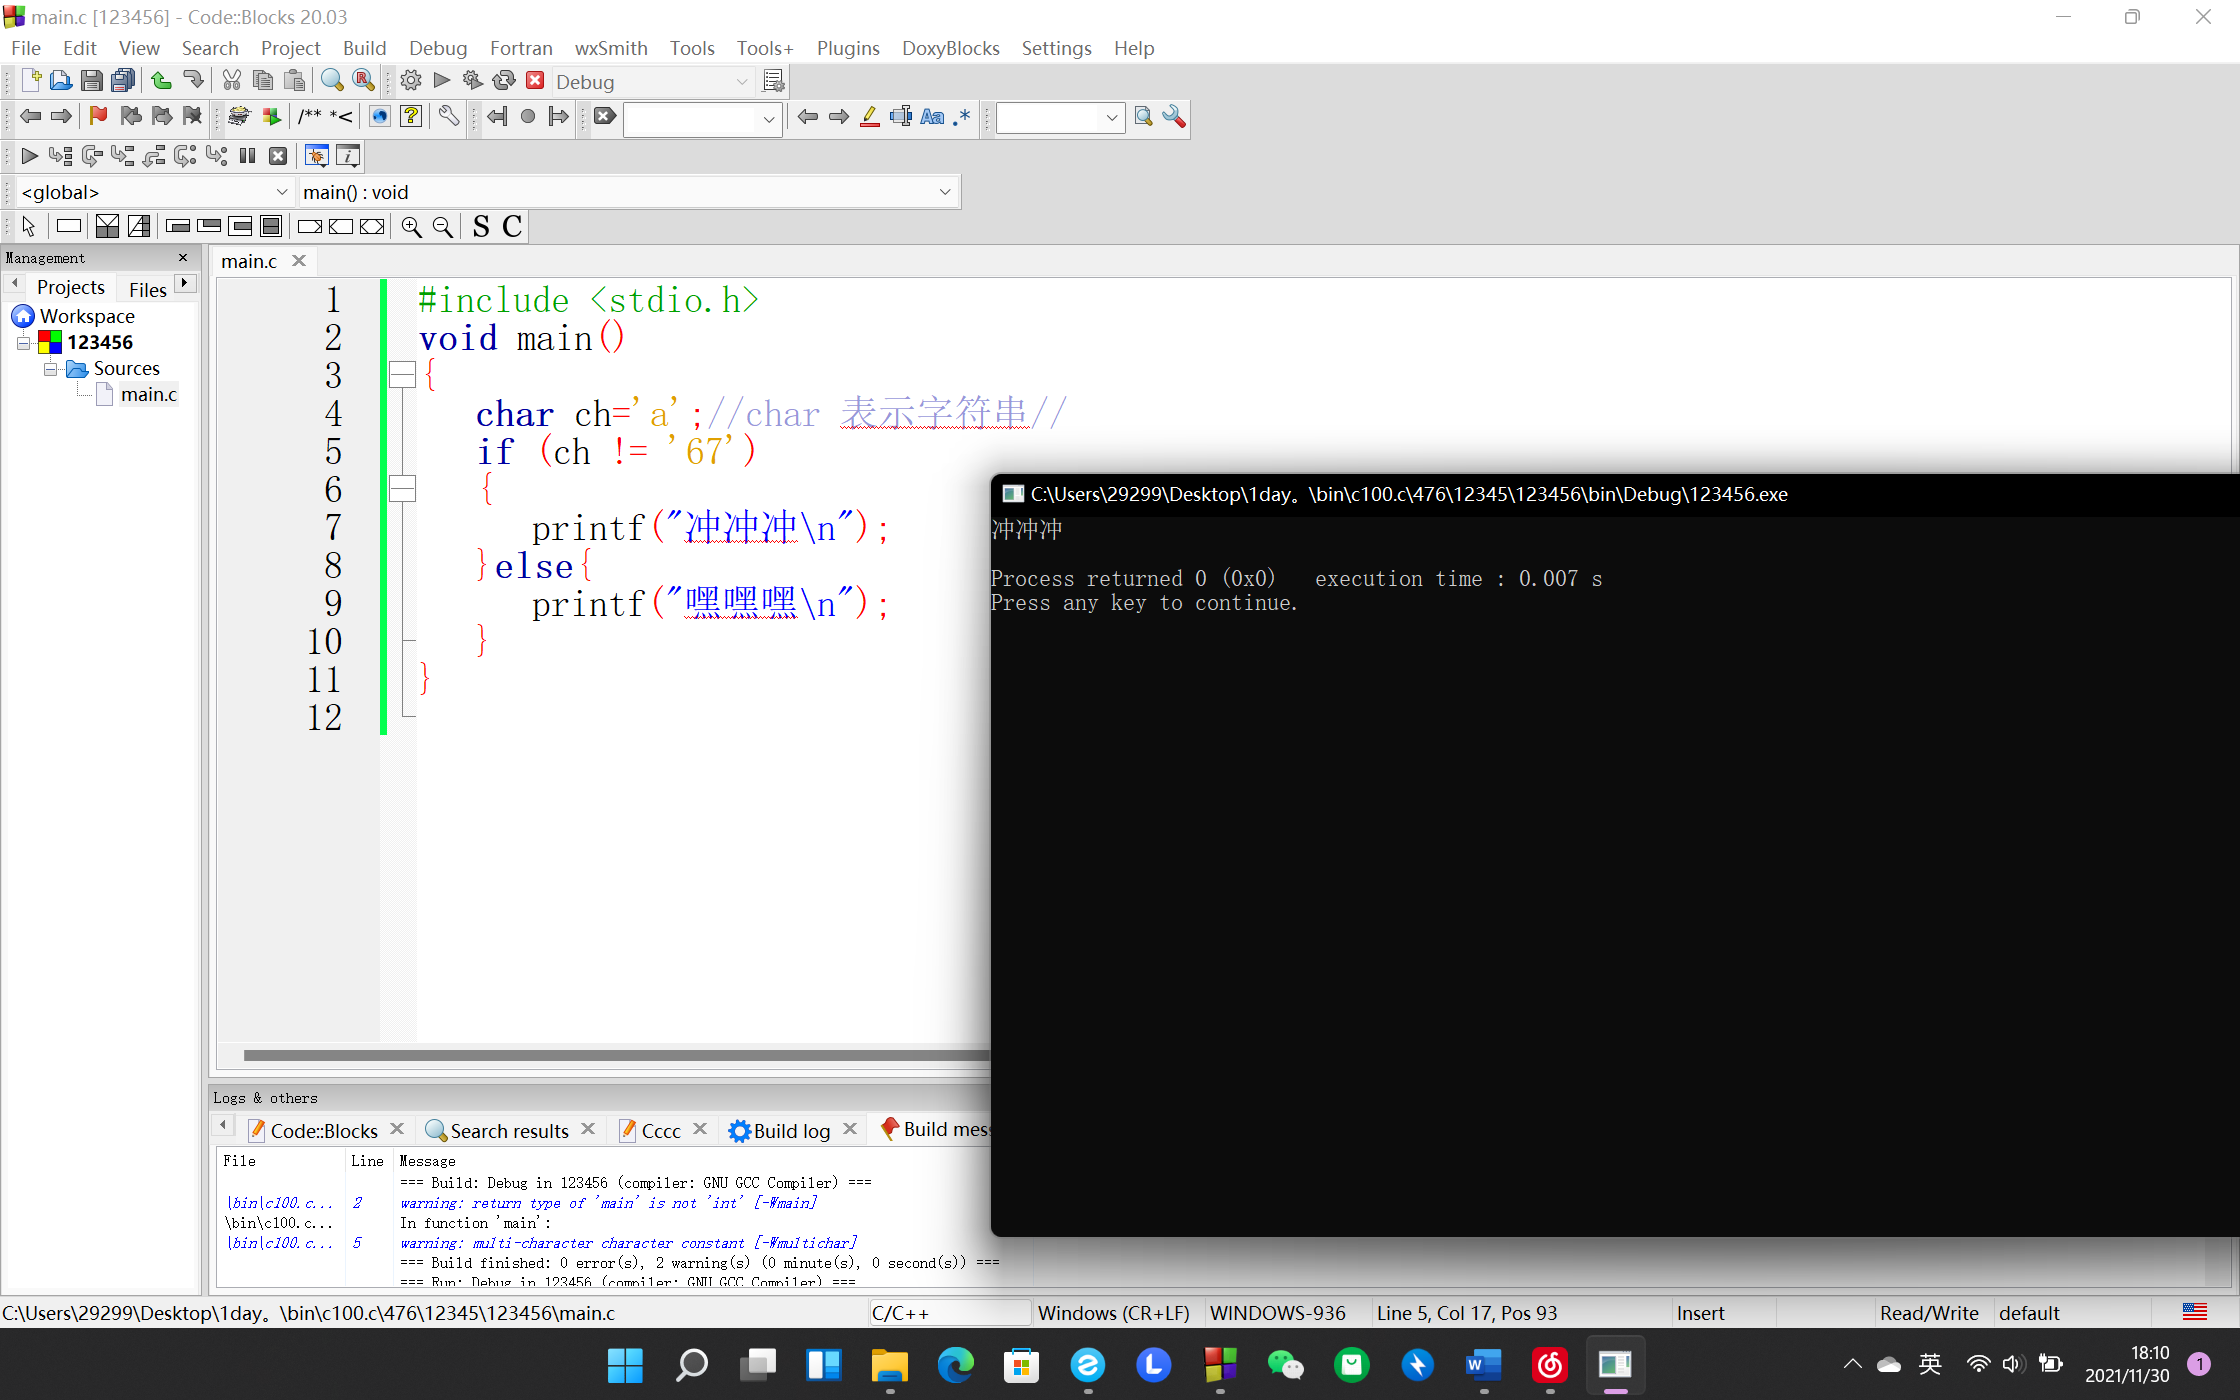The height and width of the screenshot is (1400, 2240).
Task: Click the Save file floppy icon
Action: [91, 81]
